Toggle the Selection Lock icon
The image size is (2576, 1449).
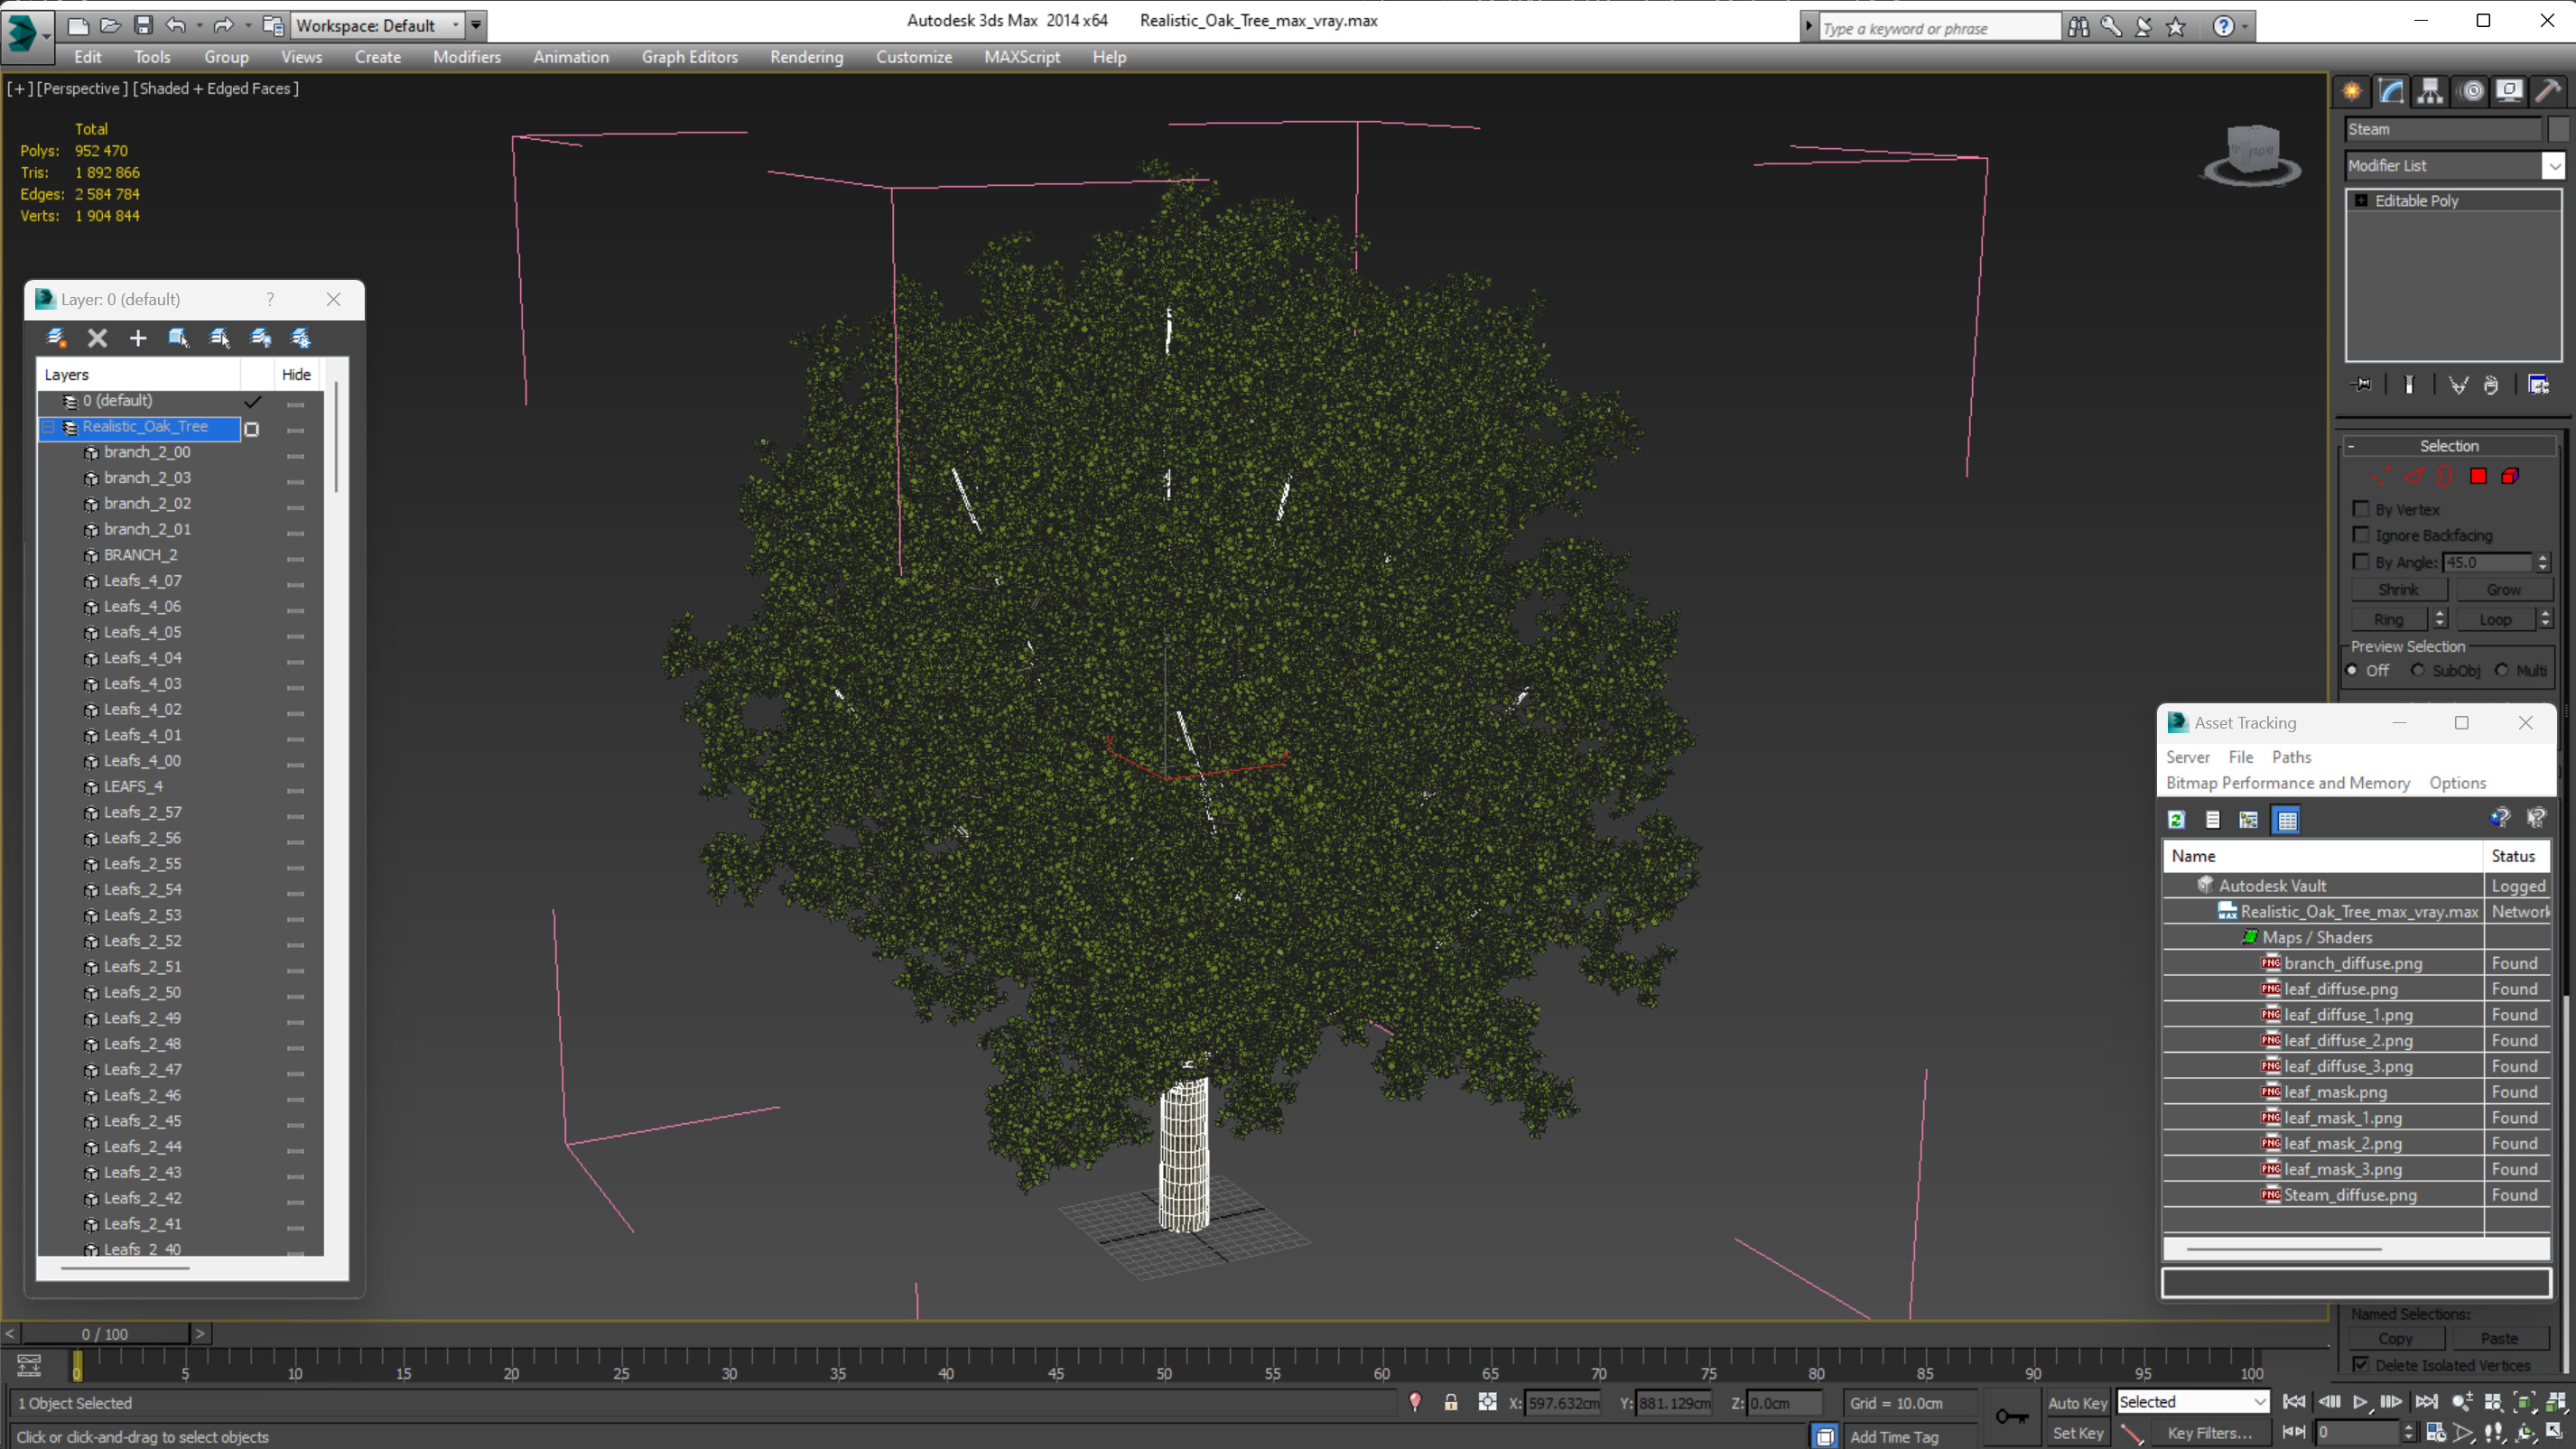[1450, 1402]
